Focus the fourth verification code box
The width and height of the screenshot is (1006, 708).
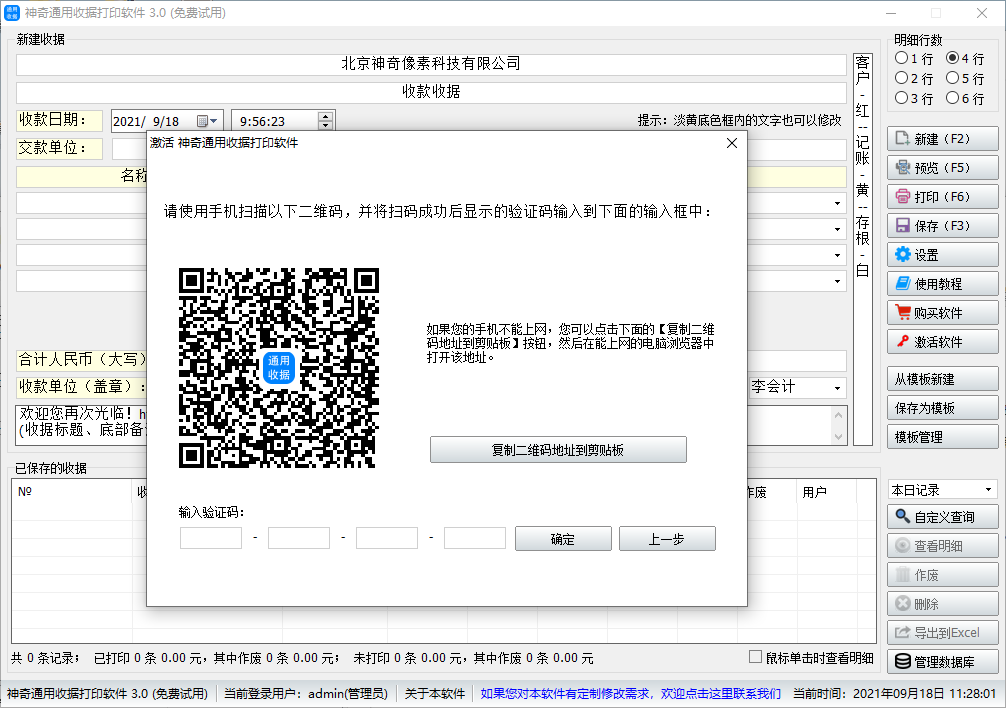tap(475, 538)
